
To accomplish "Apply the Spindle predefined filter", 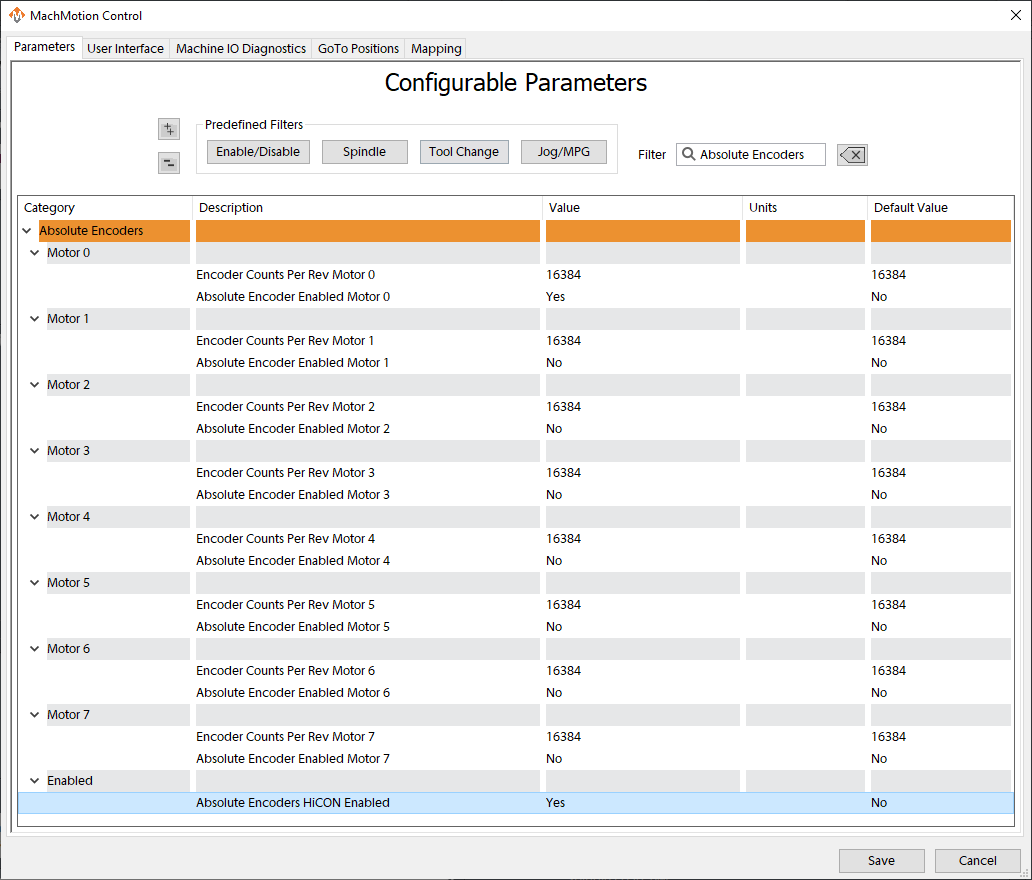I will [364, 151].
